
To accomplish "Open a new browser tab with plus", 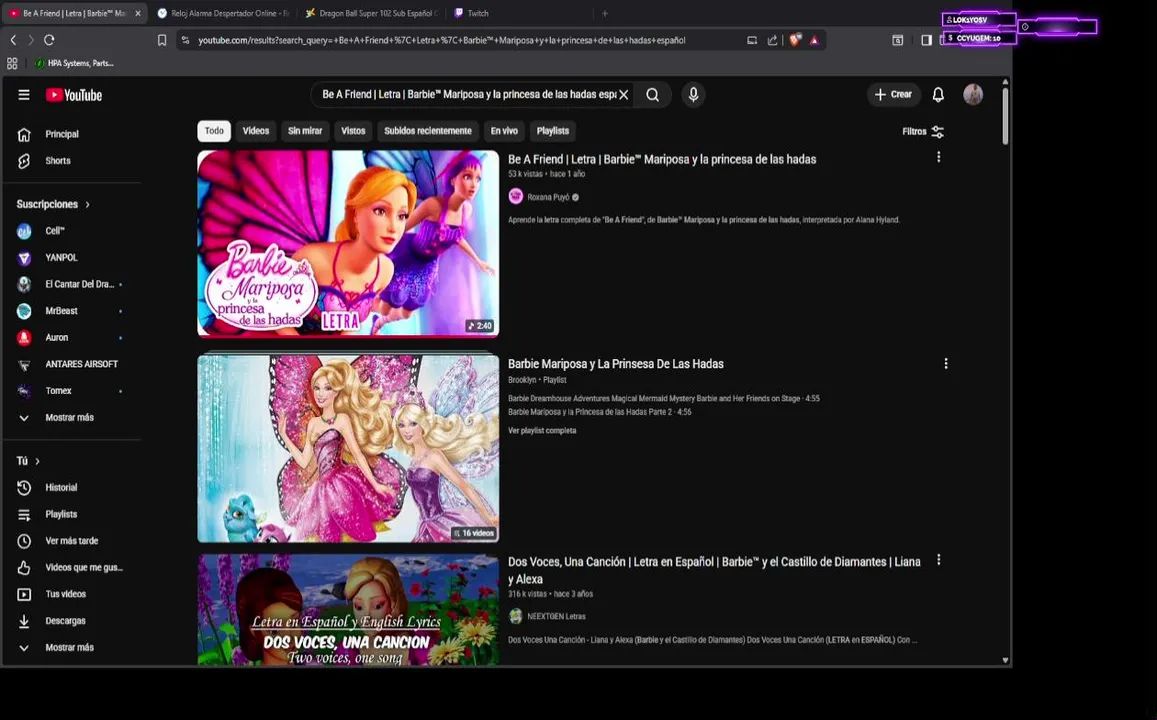I will (605, 13).
